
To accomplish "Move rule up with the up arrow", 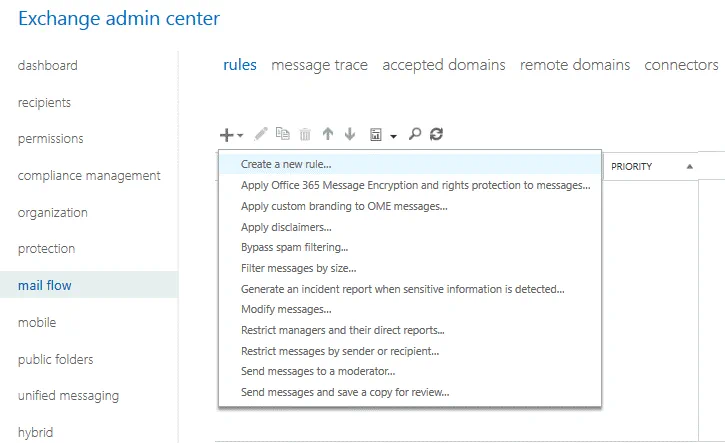I will tap(328, 133).
